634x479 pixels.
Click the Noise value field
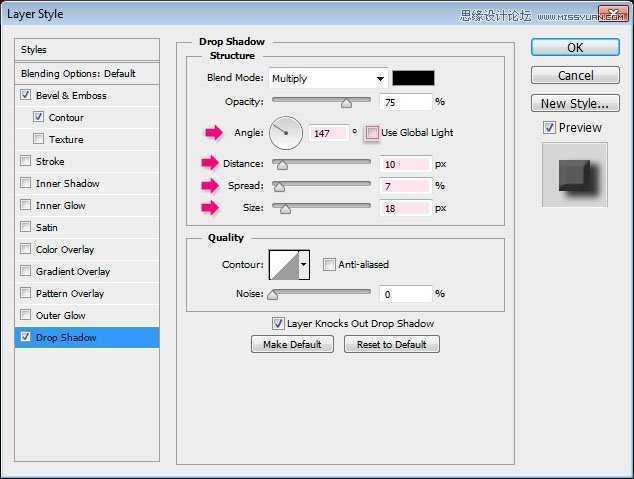tap(406, 294)
